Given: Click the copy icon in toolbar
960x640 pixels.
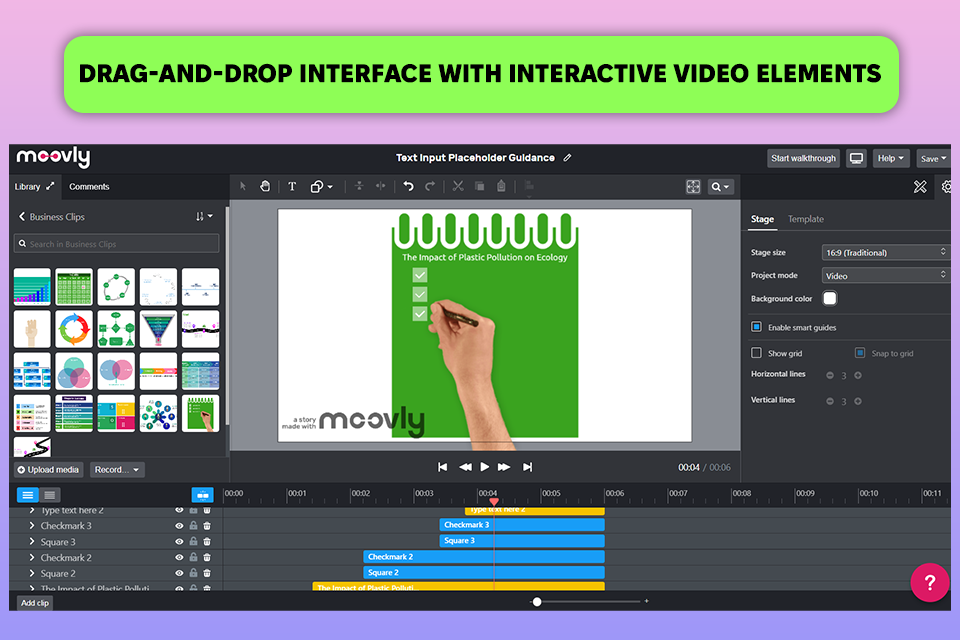Looking at the screenshot, I should coord(479,186).
